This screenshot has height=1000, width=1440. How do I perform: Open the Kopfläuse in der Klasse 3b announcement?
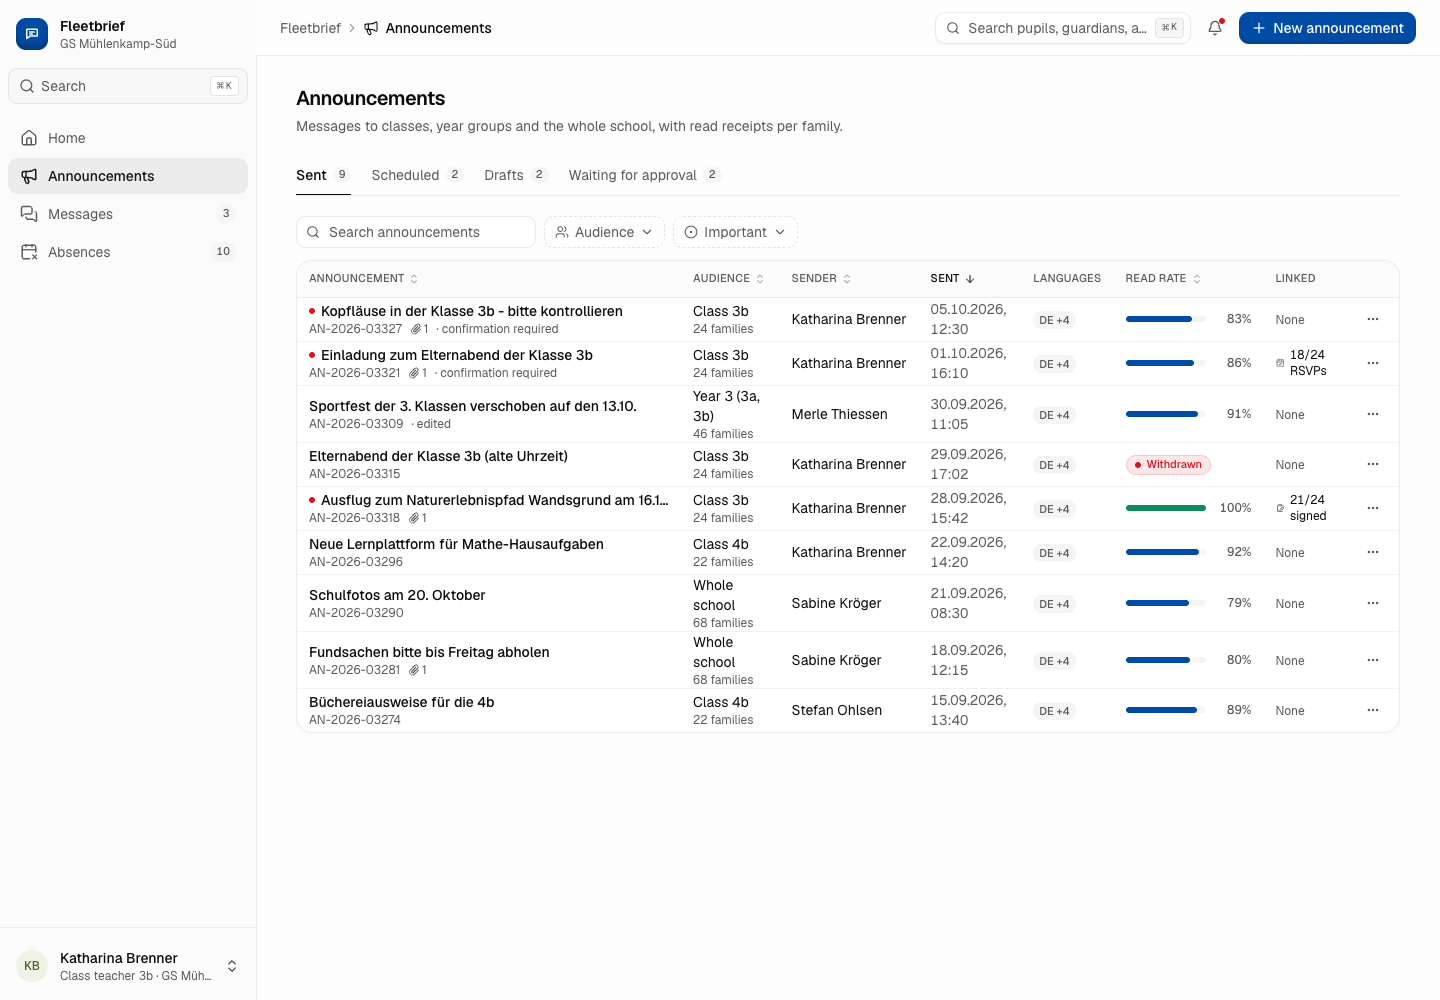[x=472, y=311]
